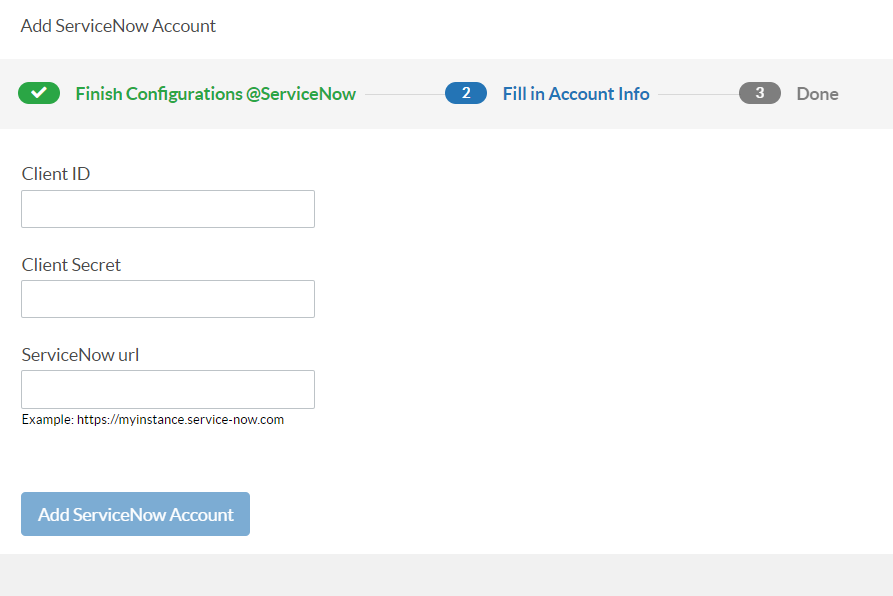893x596 pixels.
Task: Go back to Finish Configurations @ServiceNow step
Action: coord(215,93)
